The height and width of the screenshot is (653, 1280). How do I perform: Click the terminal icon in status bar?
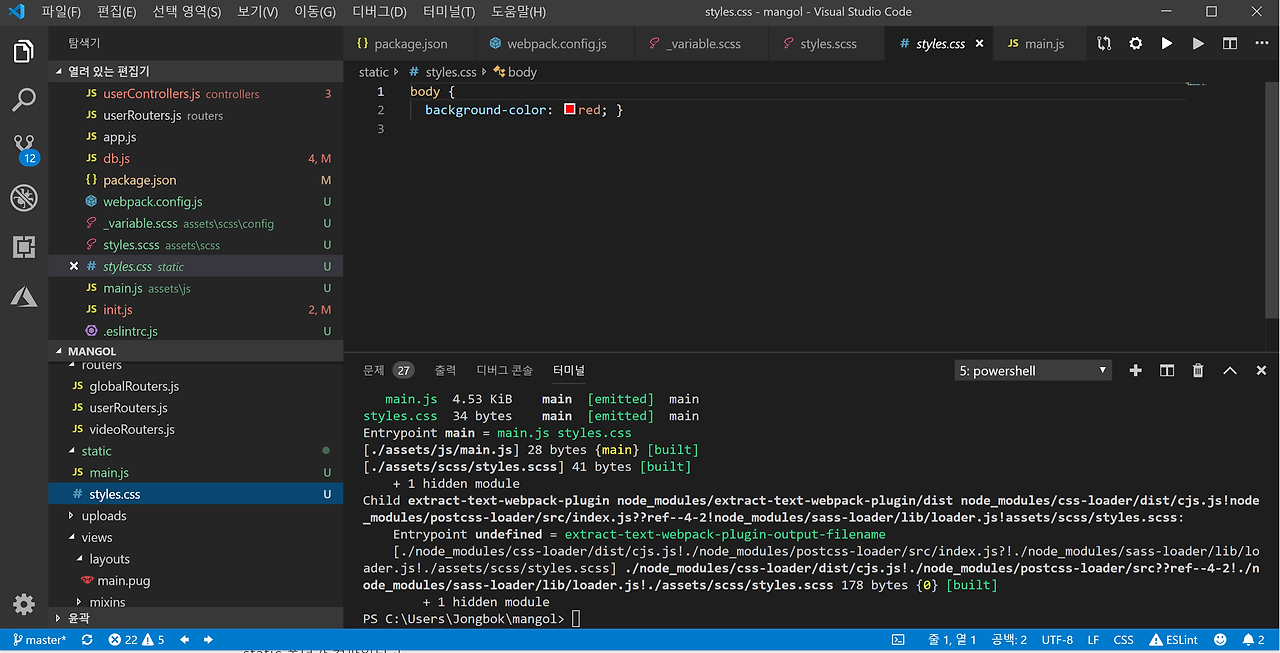(x=898, y=640)
